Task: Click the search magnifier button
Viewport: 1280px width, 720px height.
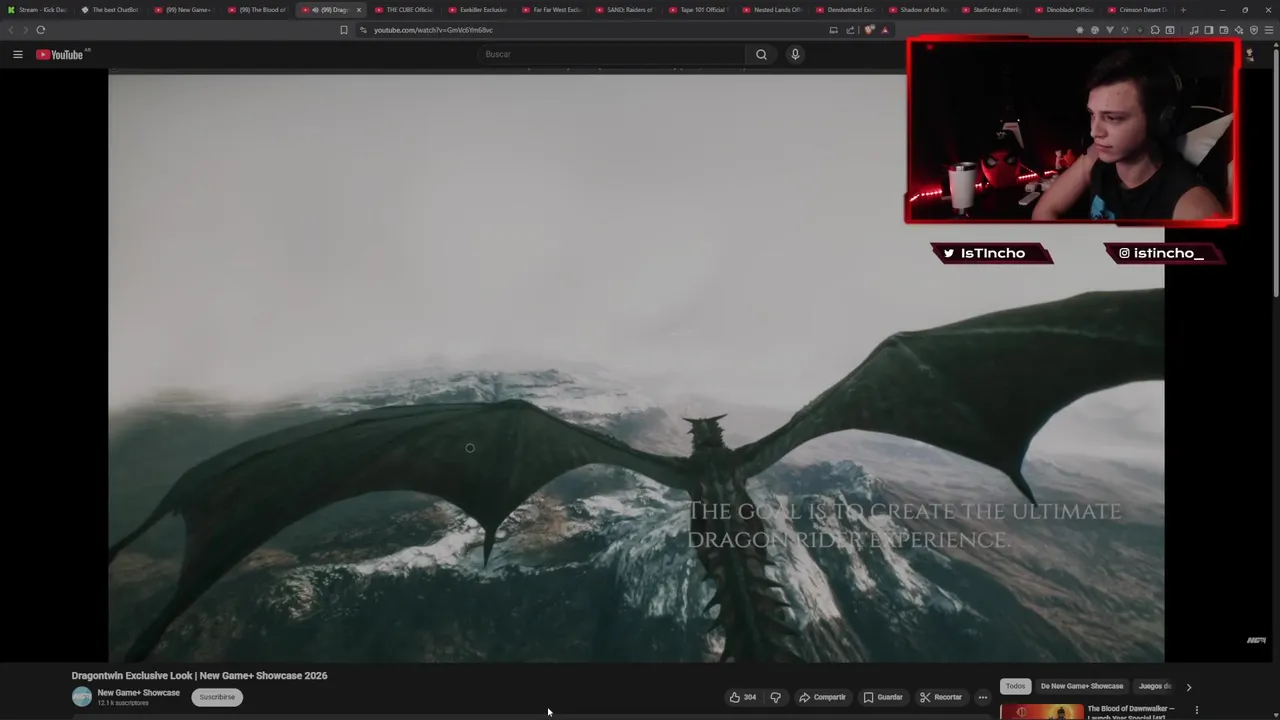Action: [761, 54]
